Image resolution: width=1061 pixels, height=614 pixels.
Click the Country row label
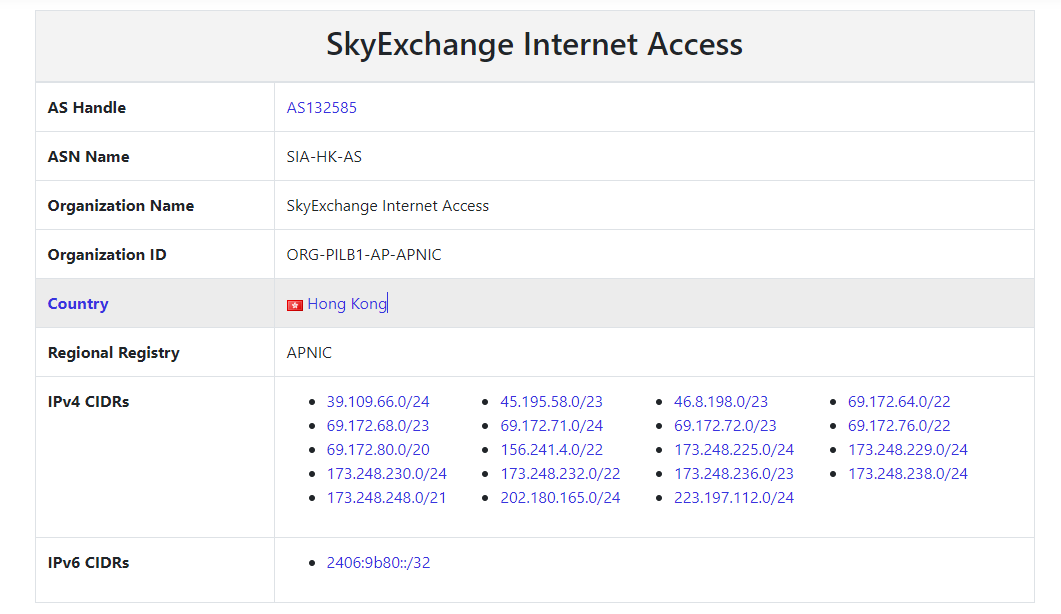pyautogui.click(x=78, y=304)
